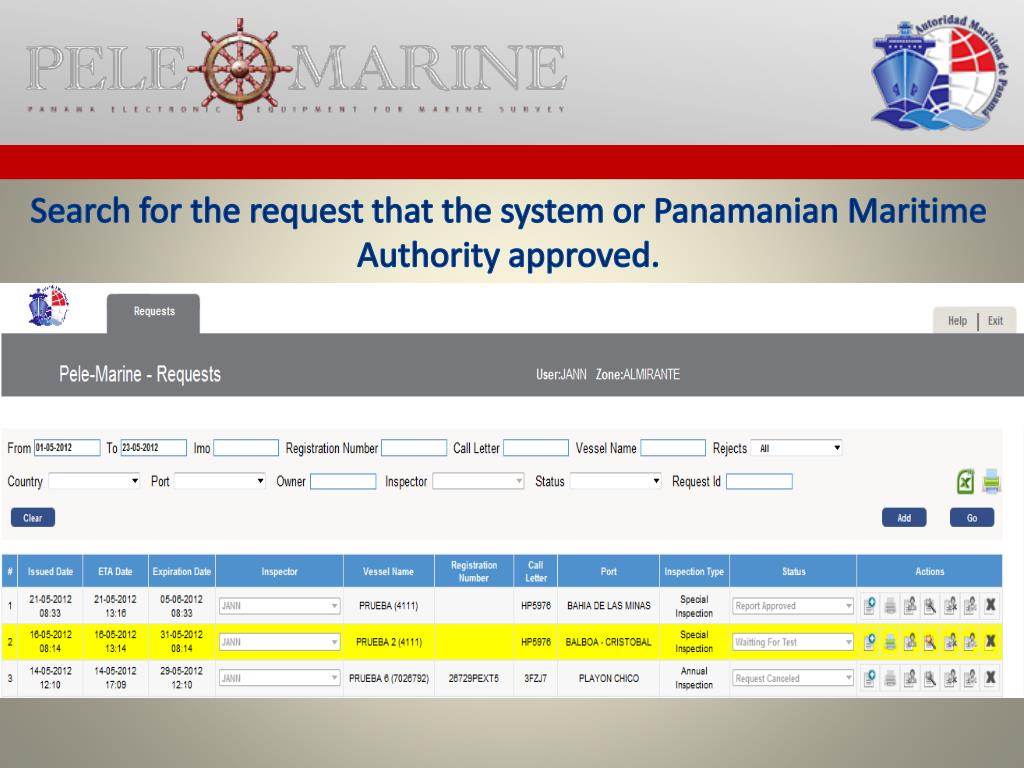
Task: Switch to the Requests tab
Action: [153, 313]
